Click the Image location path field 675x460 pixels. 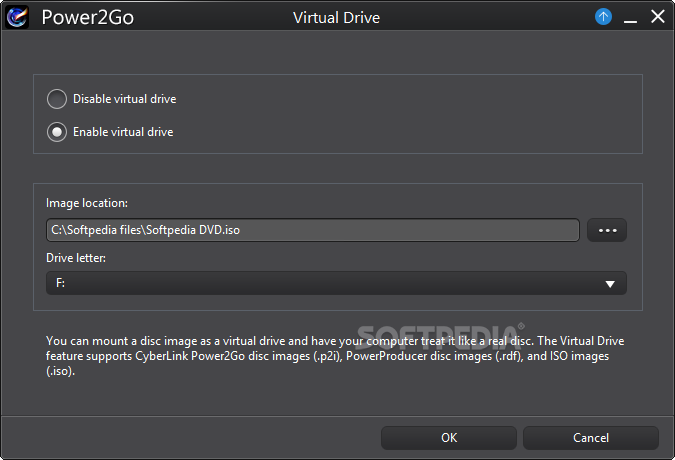tap(313, 230)
